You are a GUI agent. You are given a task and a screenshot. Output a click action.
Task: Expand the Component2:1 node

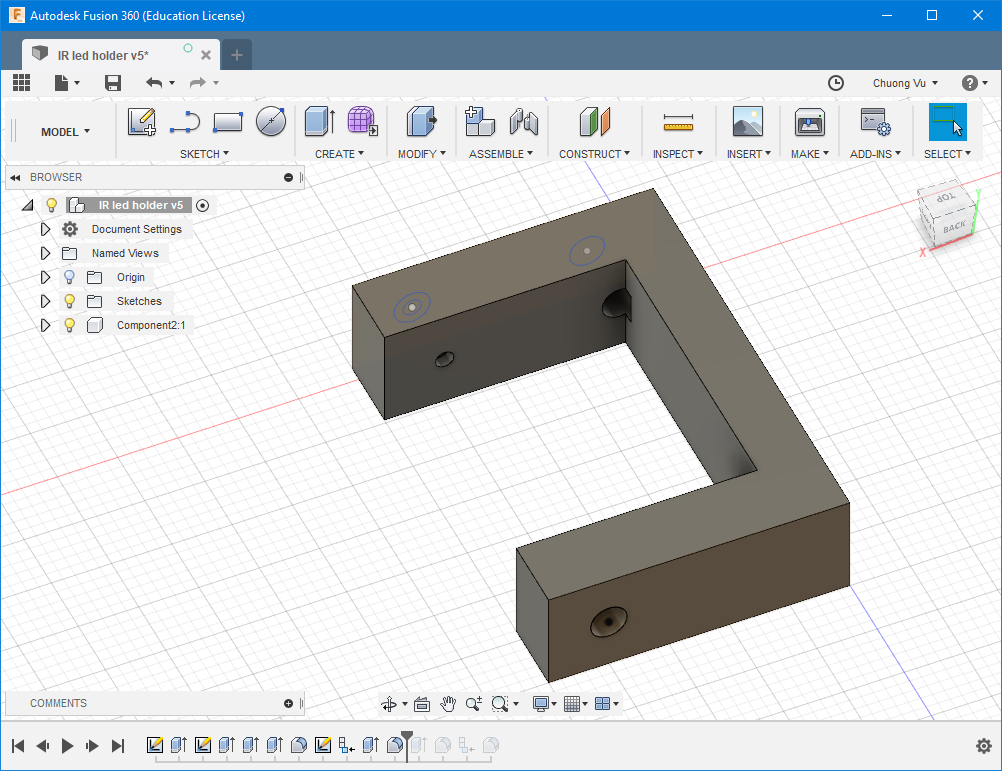45,325
